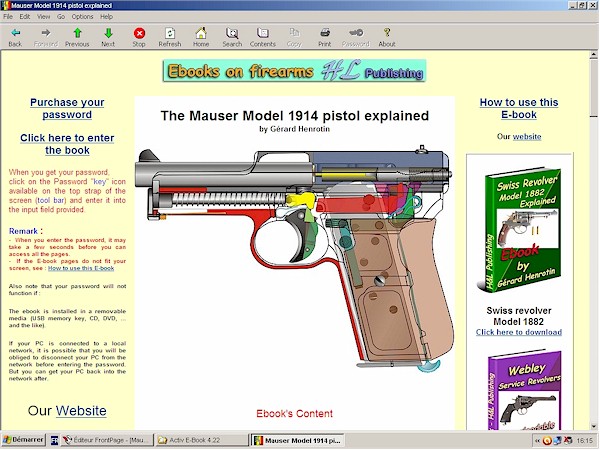Open the Contents toolbar icon
The width and height of the screenshot is (600, 450).
tap(262, 37)
